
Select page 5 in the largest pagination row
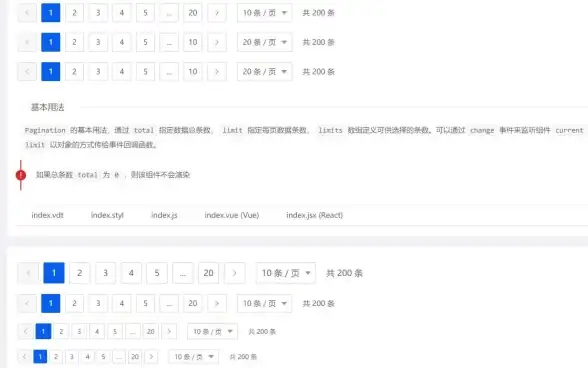[157, 273]
